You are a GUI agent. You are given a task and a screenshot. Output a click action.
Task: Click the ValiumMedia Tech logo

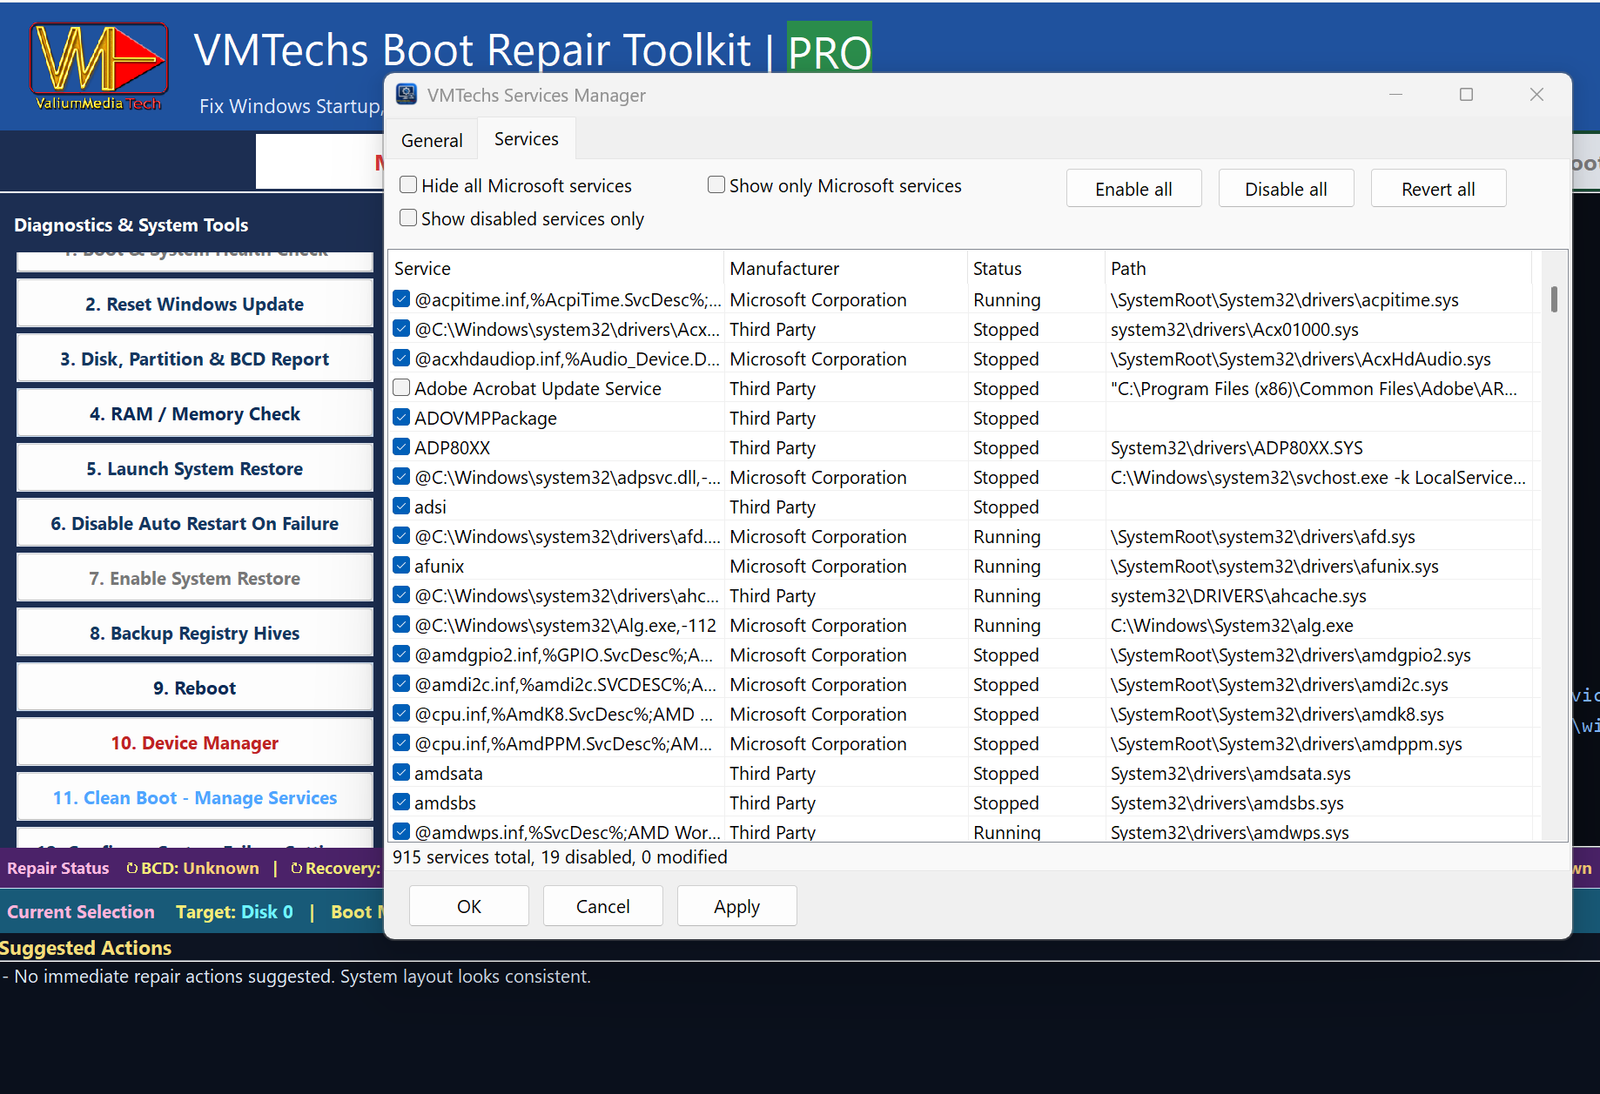click(98, 66)
